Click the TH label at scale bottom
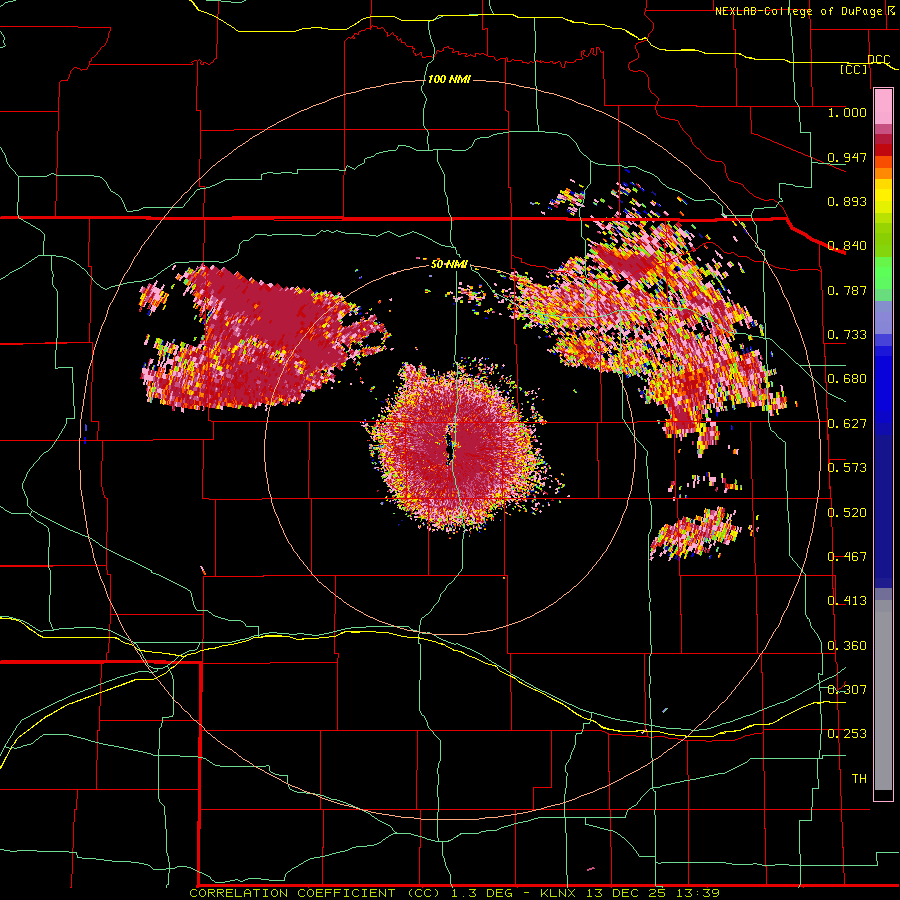The width and height of the screenshot is (900, 900). point(859,779)
